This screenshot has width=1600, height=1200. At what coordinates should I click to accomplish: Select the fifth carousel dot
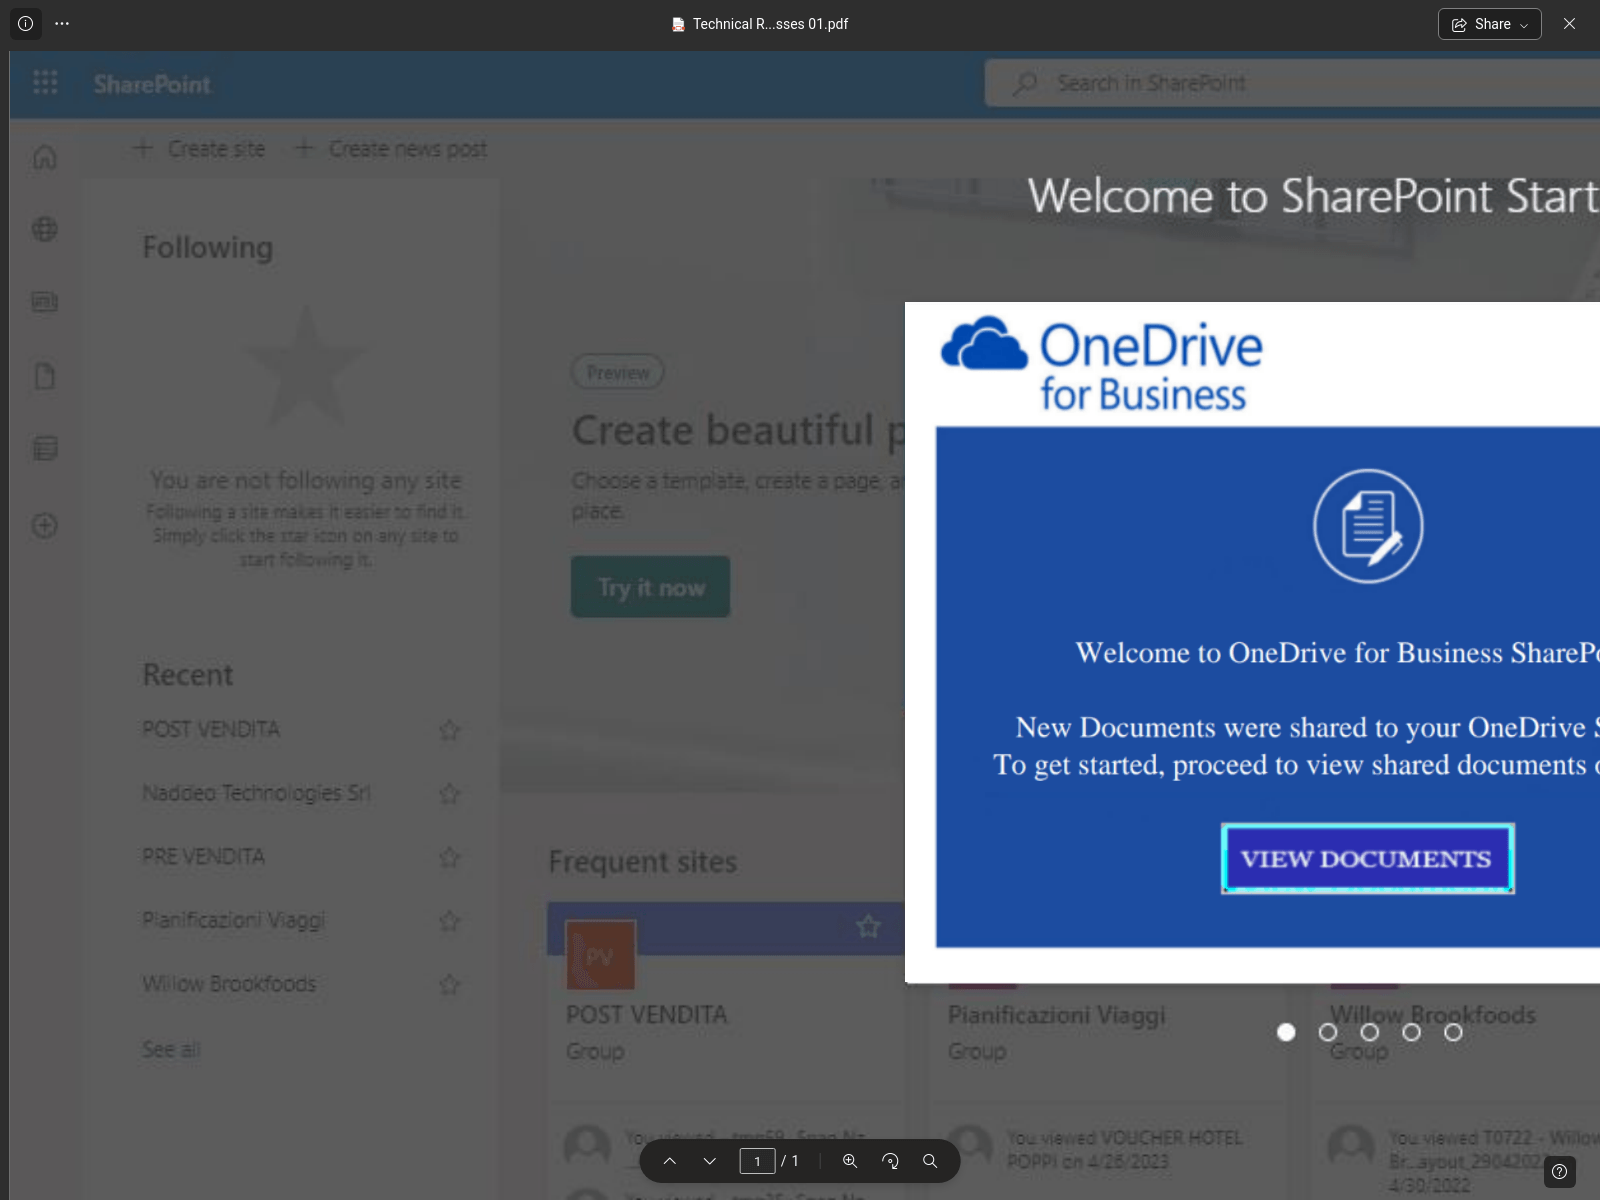1453,1032
